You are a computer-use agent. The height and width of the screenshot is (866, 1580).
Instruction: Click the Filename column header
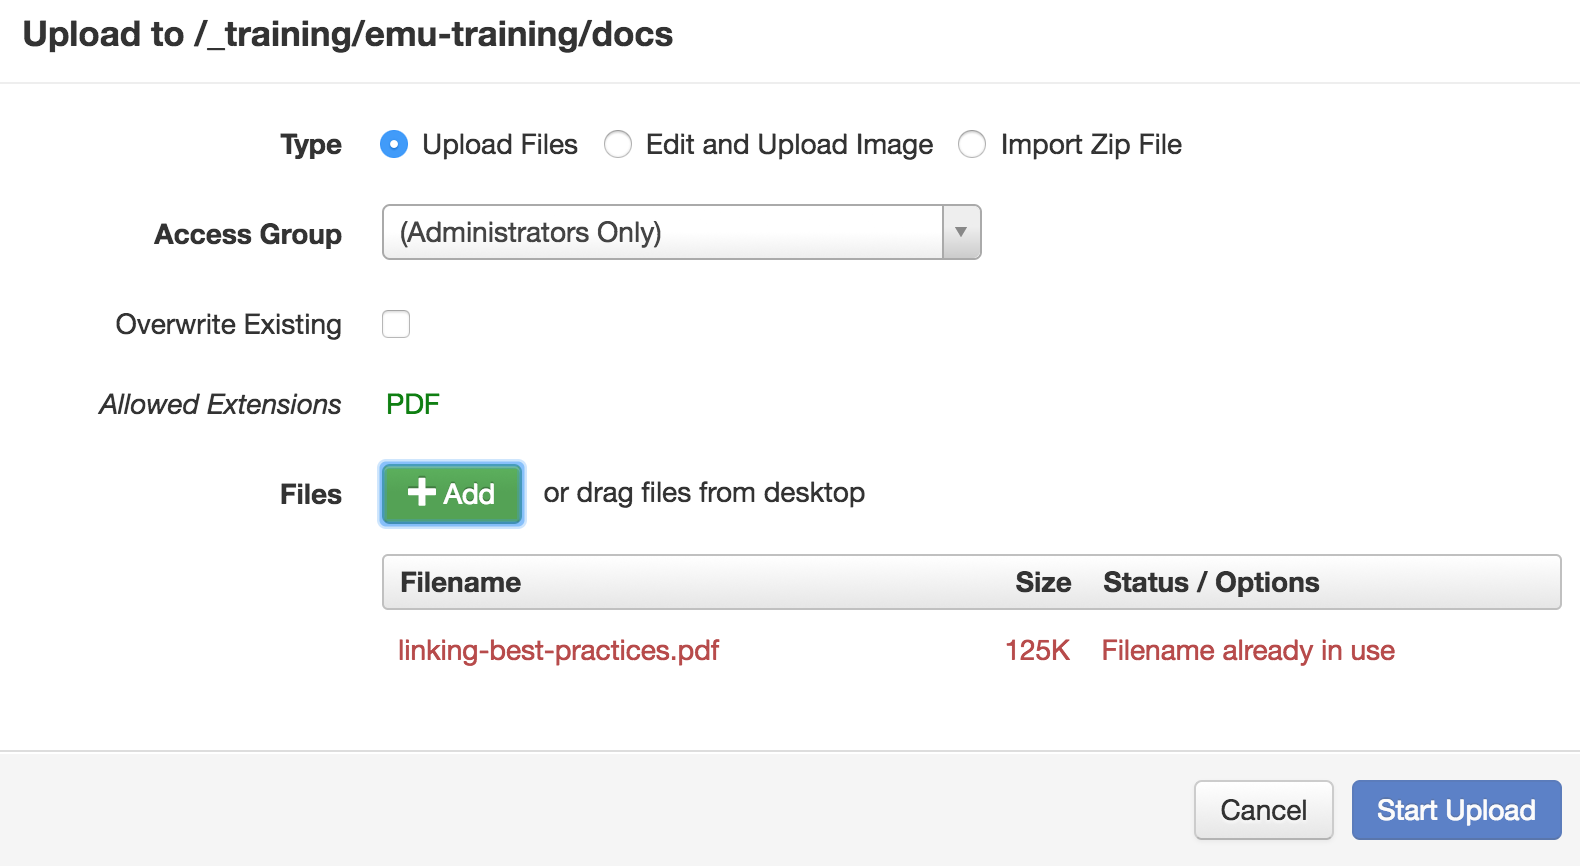[461, 582]
